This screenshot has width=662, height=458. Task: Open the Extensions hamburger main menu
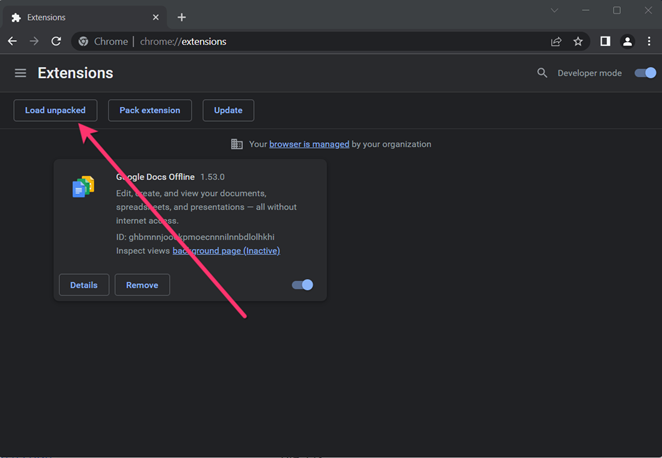pos(20,73)
